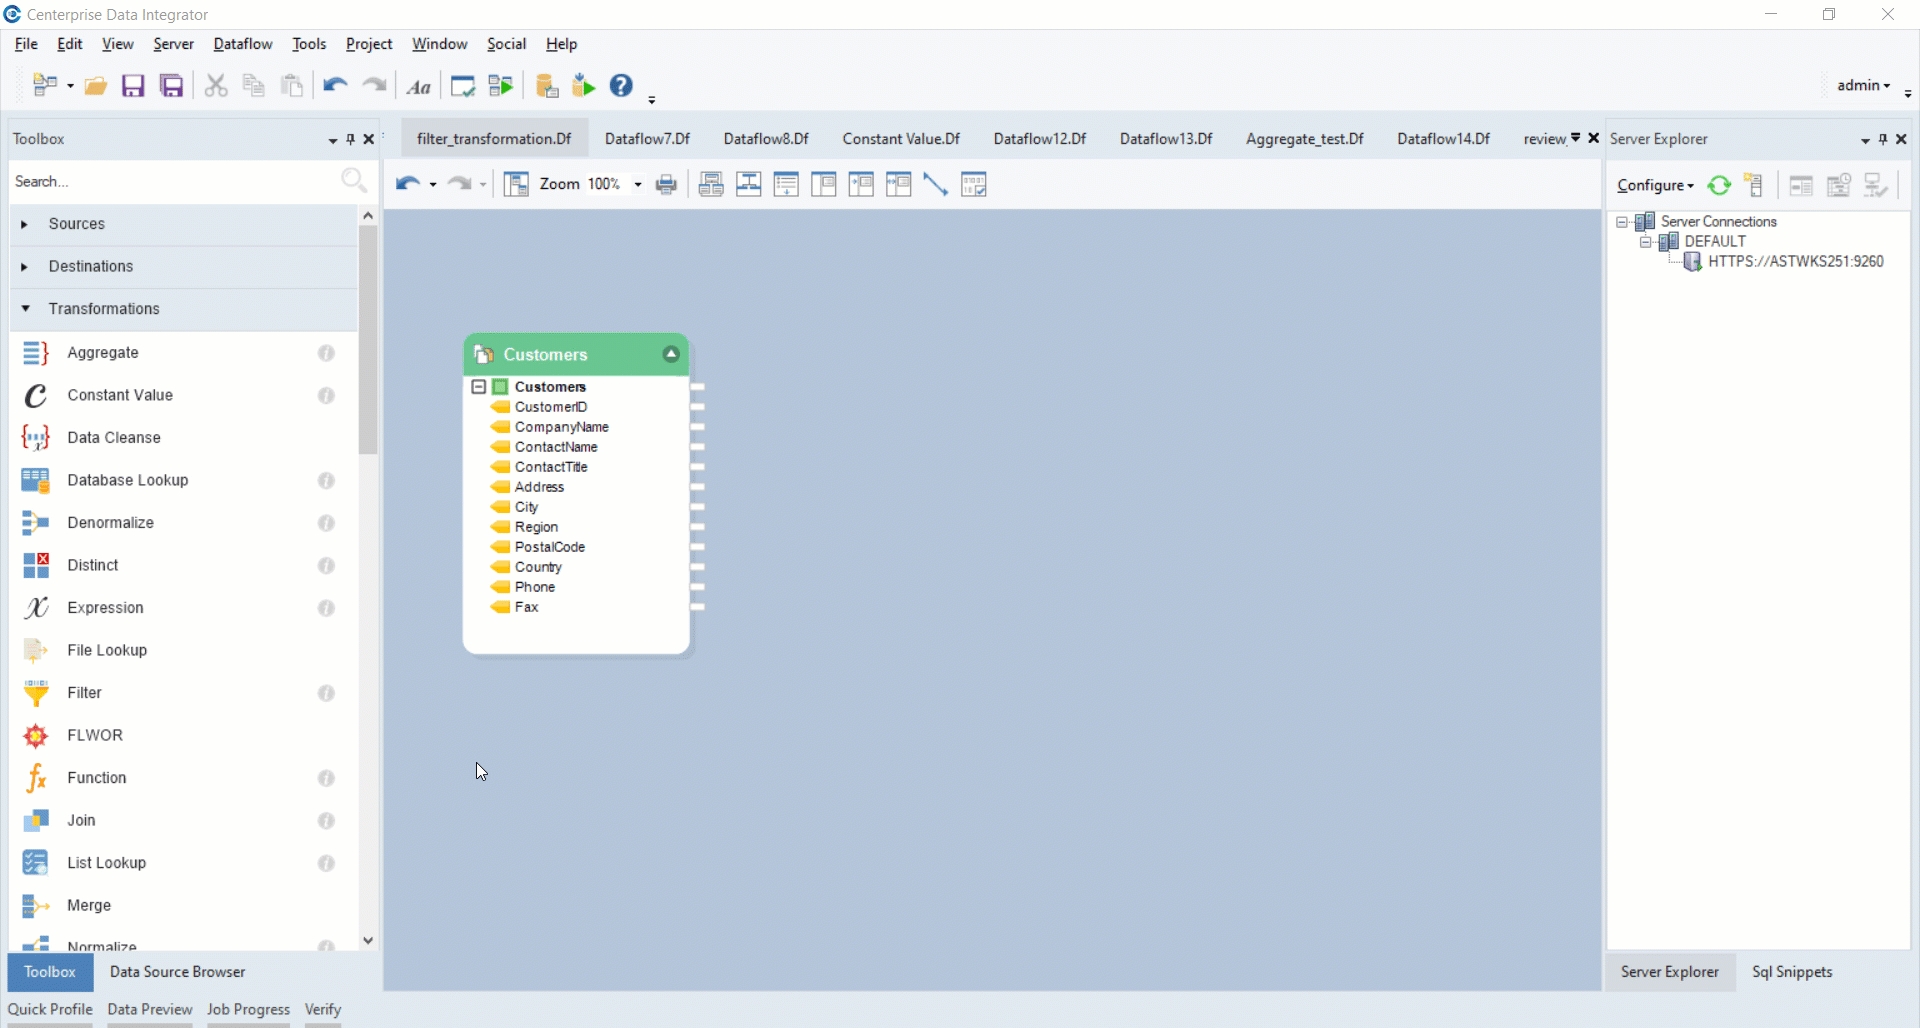Click the Open folder icon
Image resolution: width=1920 pixels, height=1028 pixels.
pyautogui.click(x=96, y=86)
